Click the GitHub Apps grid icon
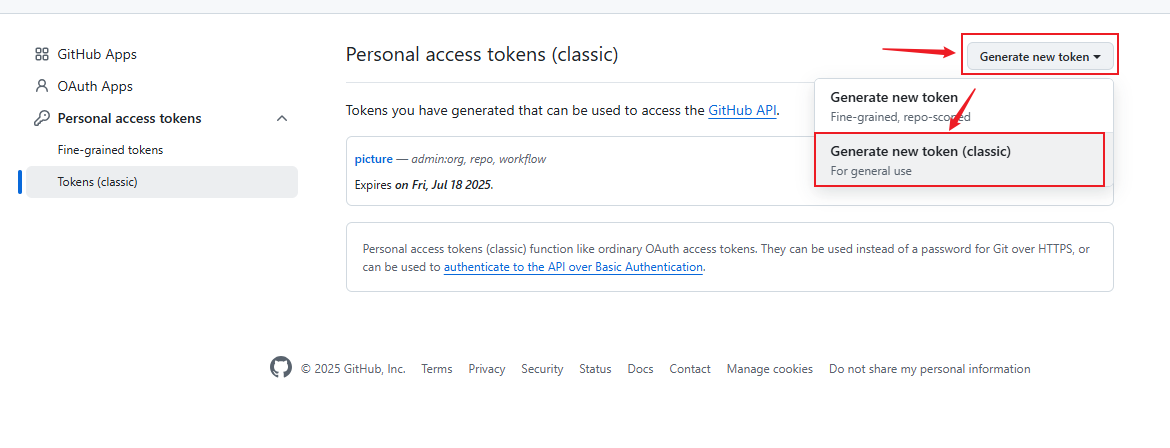The height and width of the screenshot is (448, 1170). (x=42, y=55)
